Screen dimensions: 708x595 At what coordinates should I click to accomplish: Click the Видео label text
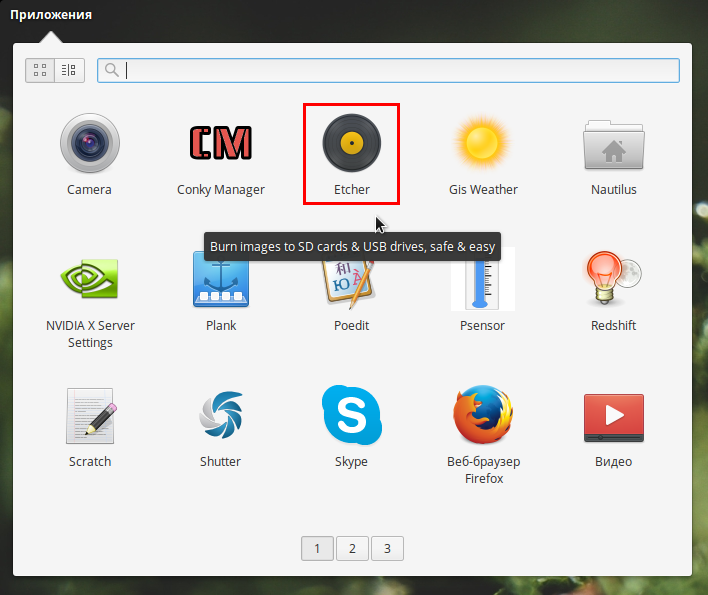(x=614, y=462)
